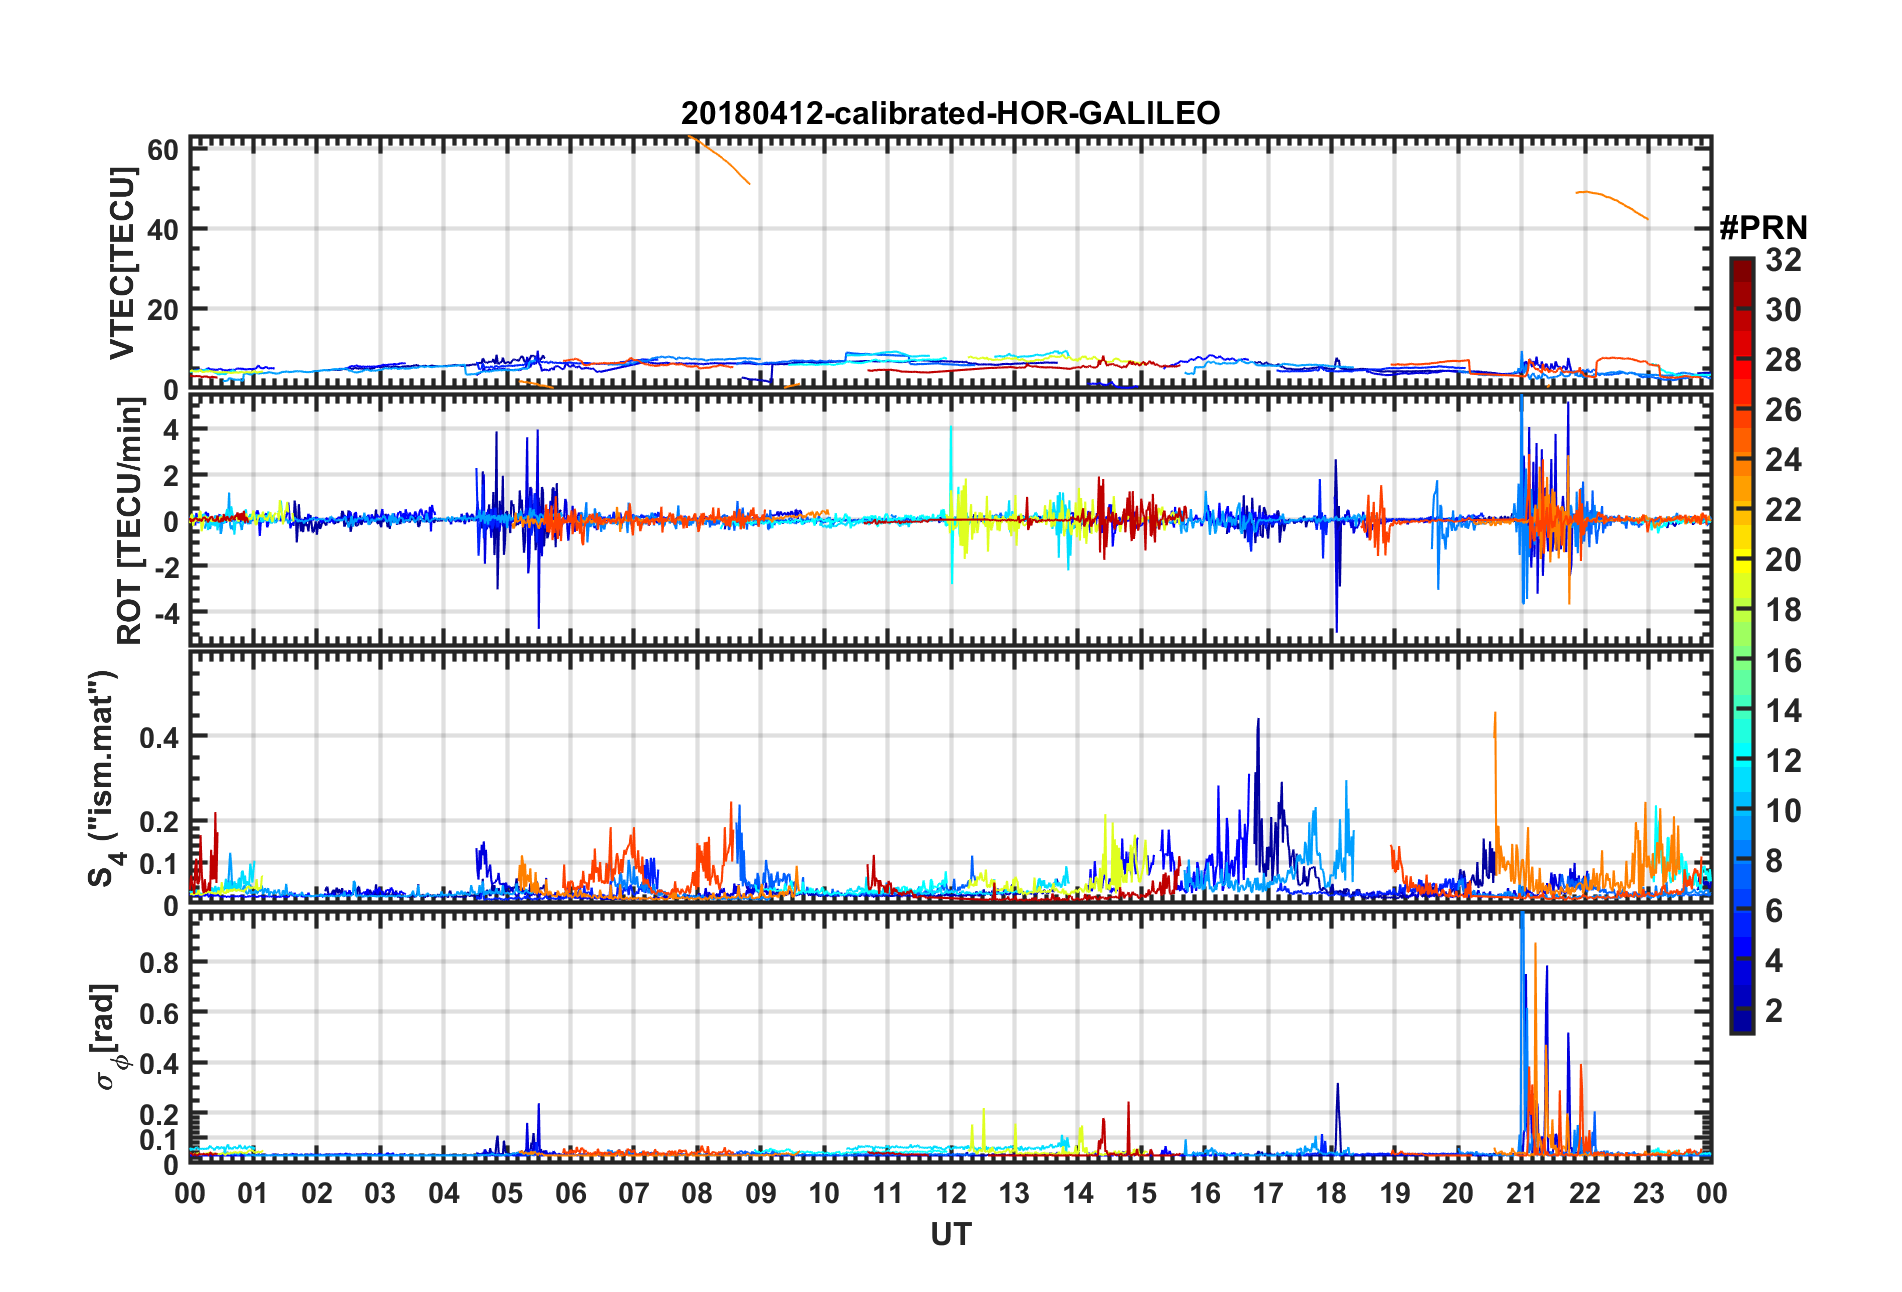
Task: Click colorbar tick label 6
Action: [x=1774, y=911]
